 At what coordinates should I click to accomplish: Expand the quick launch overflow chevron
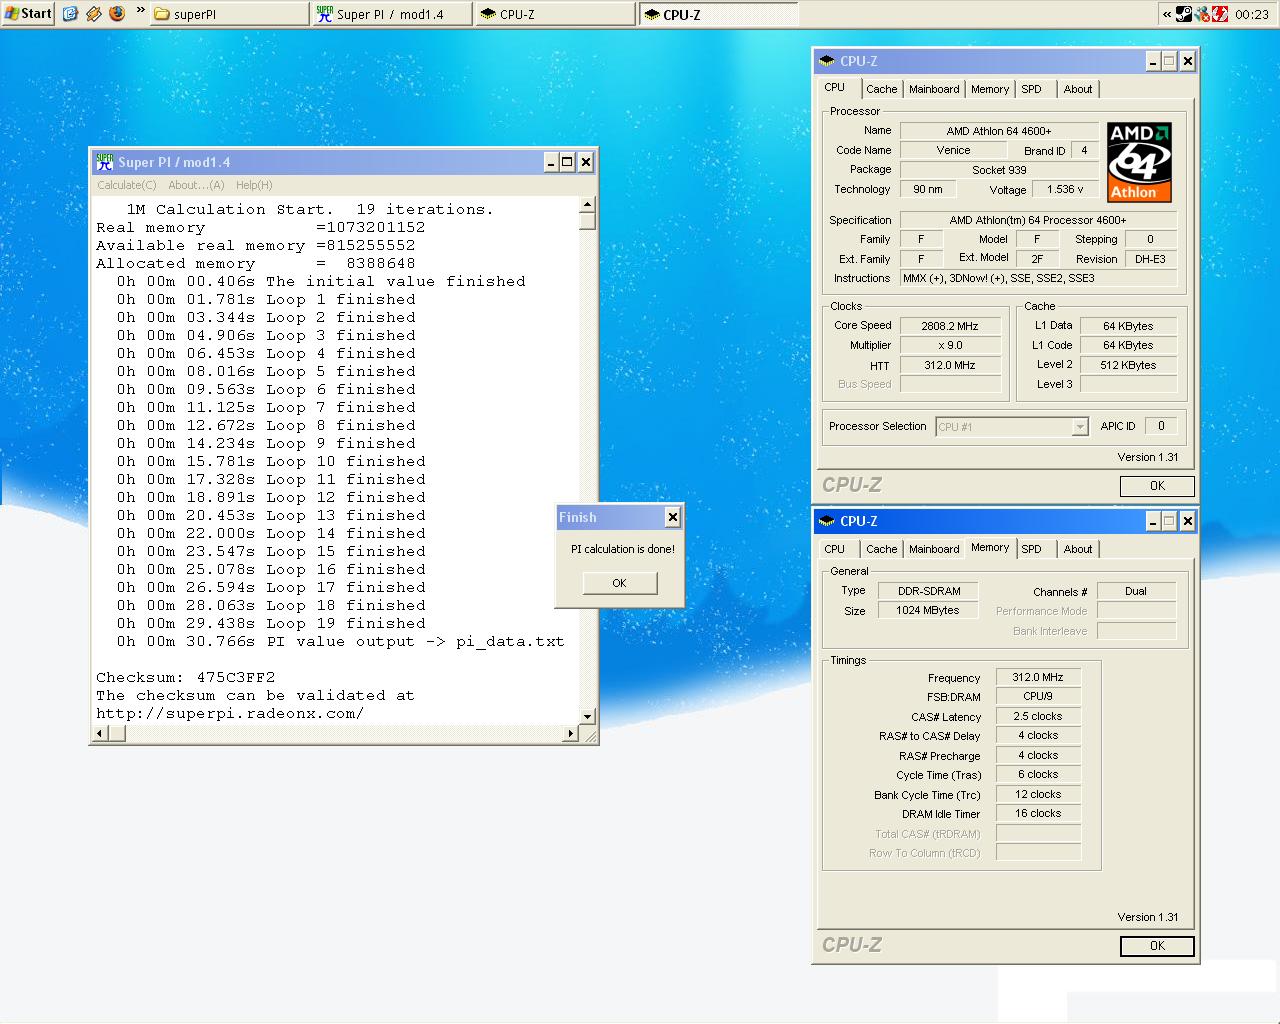pyautogui.click(x=140, y=12)
